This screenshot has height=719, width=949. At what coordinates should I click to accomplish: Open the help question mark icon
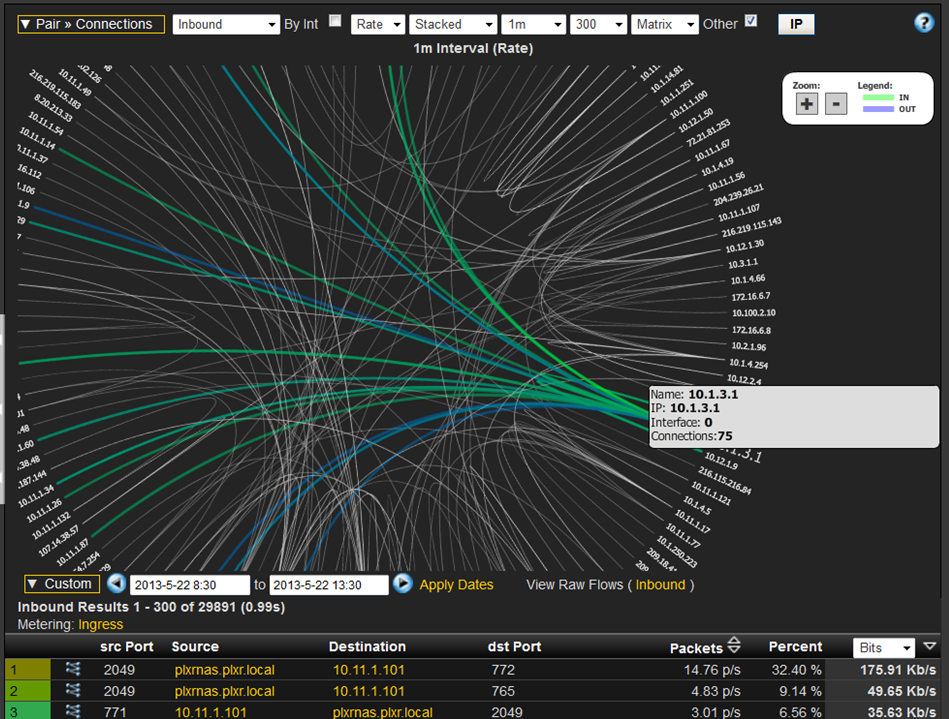click(925, 24)
